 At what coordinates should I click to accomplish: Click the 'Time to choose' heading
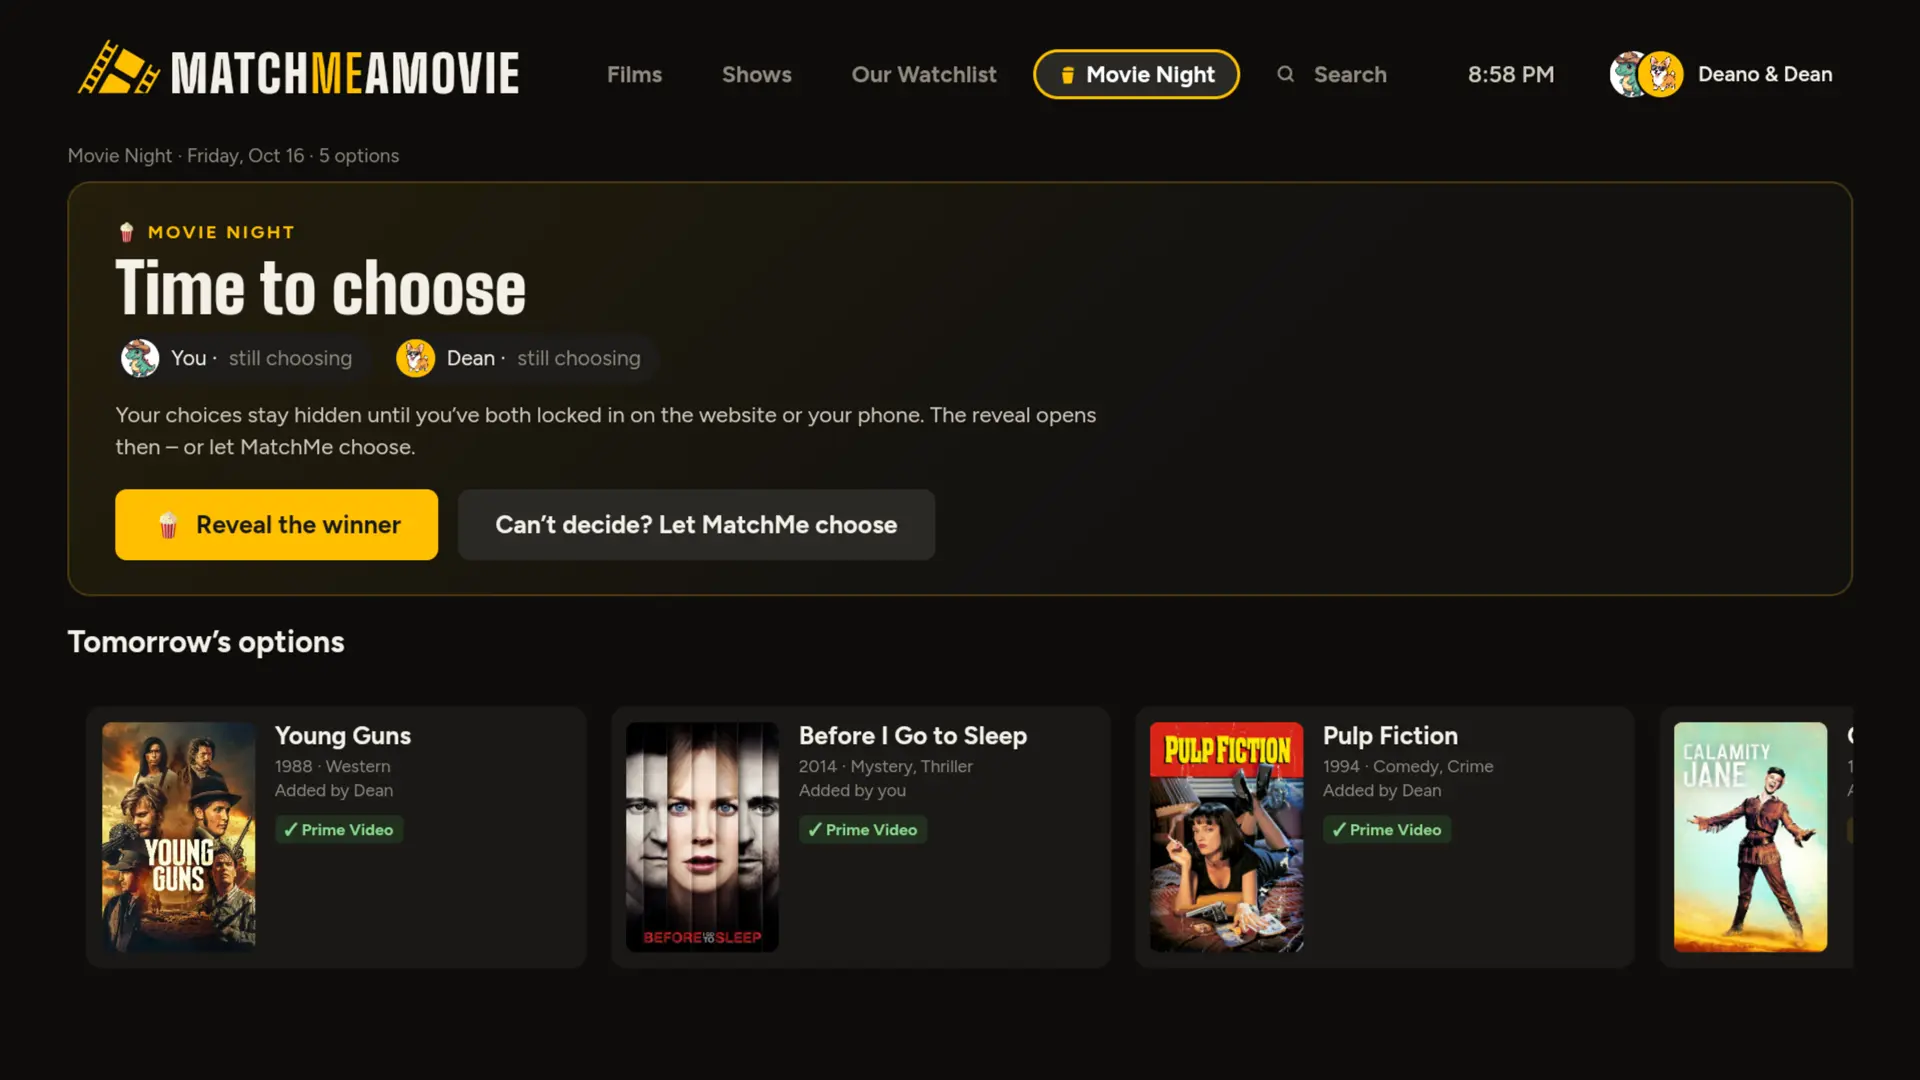(x=320, y=288)
